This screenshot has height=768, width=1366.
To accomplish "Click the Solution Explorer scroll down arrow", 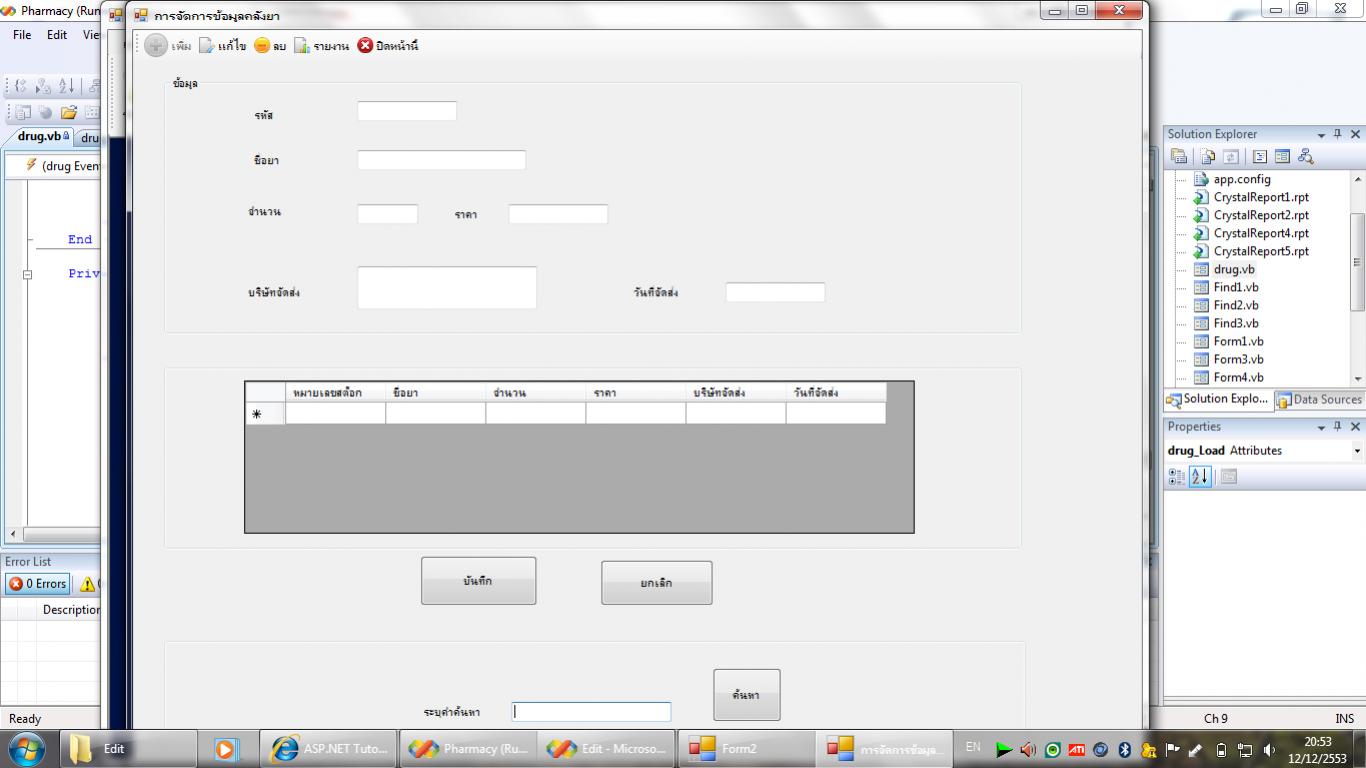I will click(1357, 378).
